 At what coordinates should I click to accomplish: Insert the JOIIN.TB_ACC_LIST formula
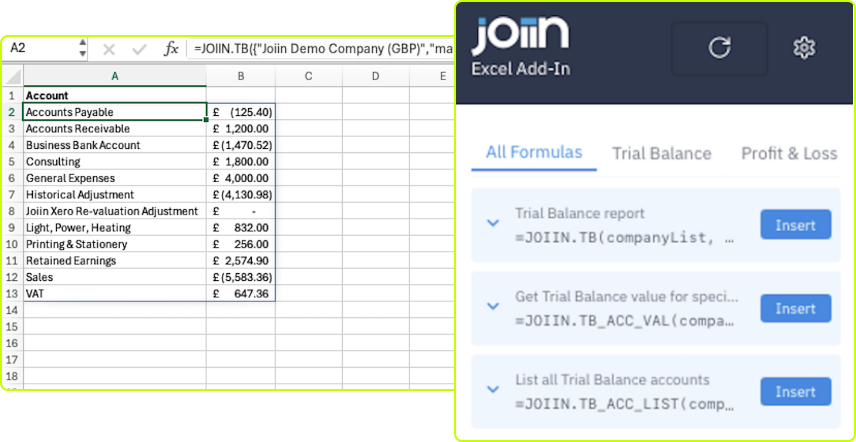tap(795, 392)
